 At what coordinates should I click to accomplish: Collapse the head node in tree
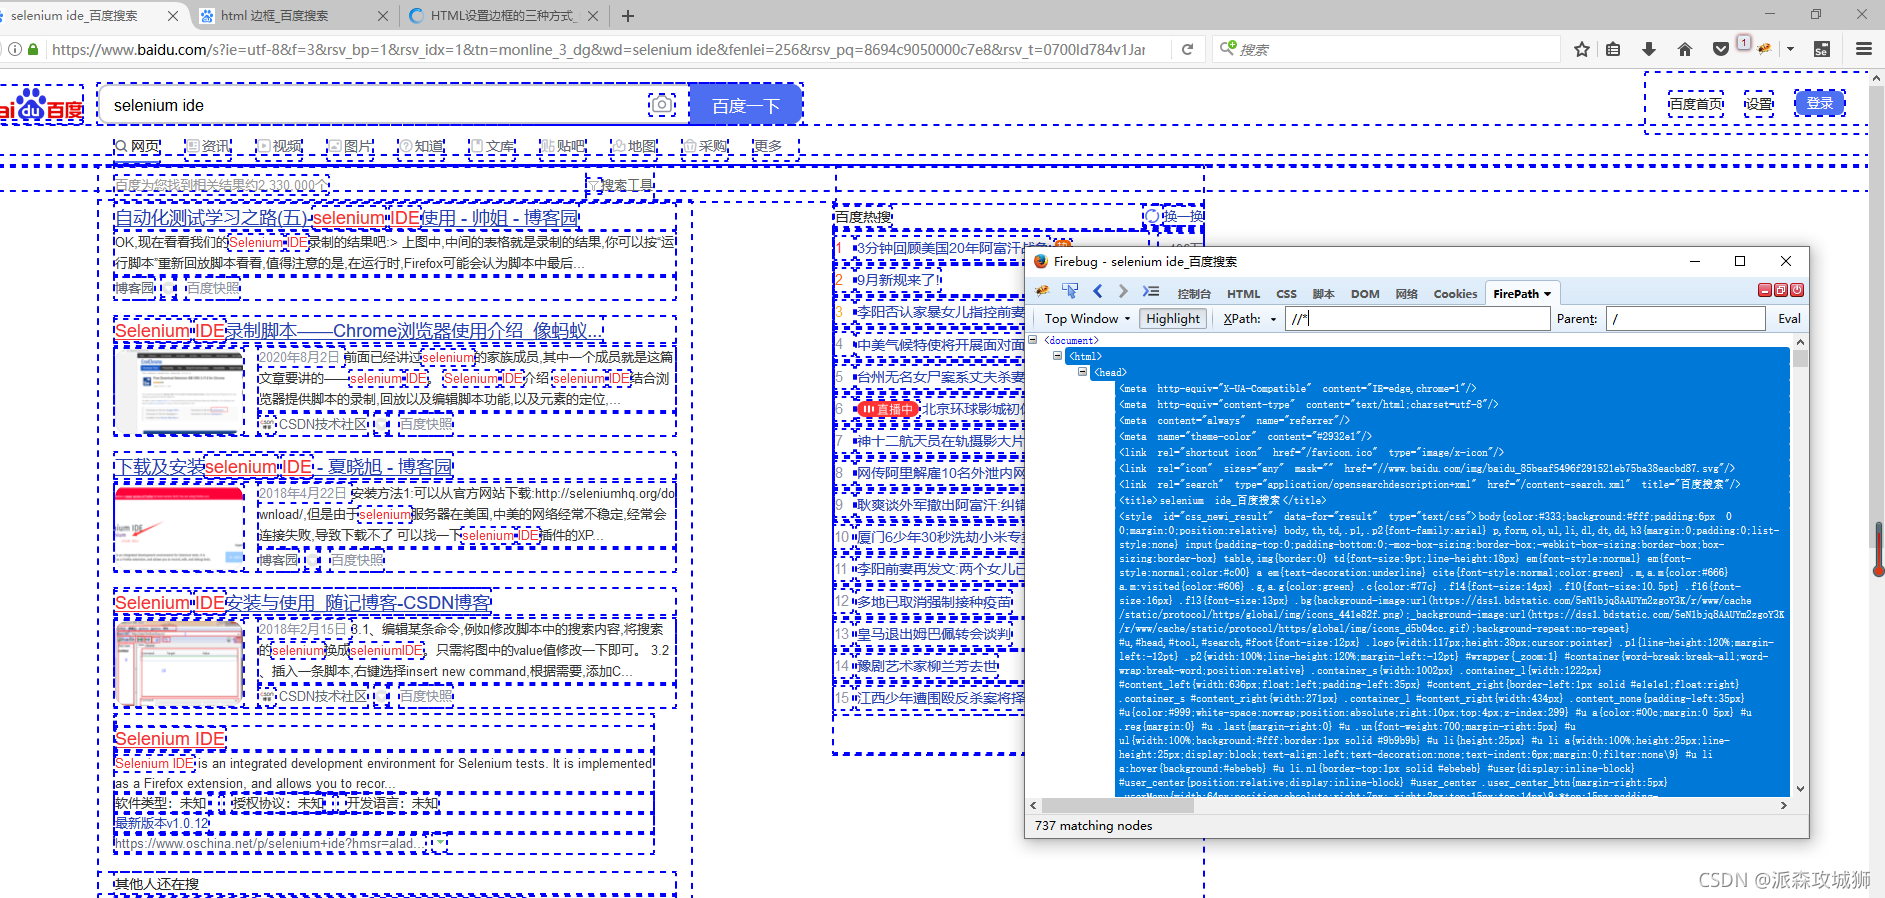[1082, 372]
